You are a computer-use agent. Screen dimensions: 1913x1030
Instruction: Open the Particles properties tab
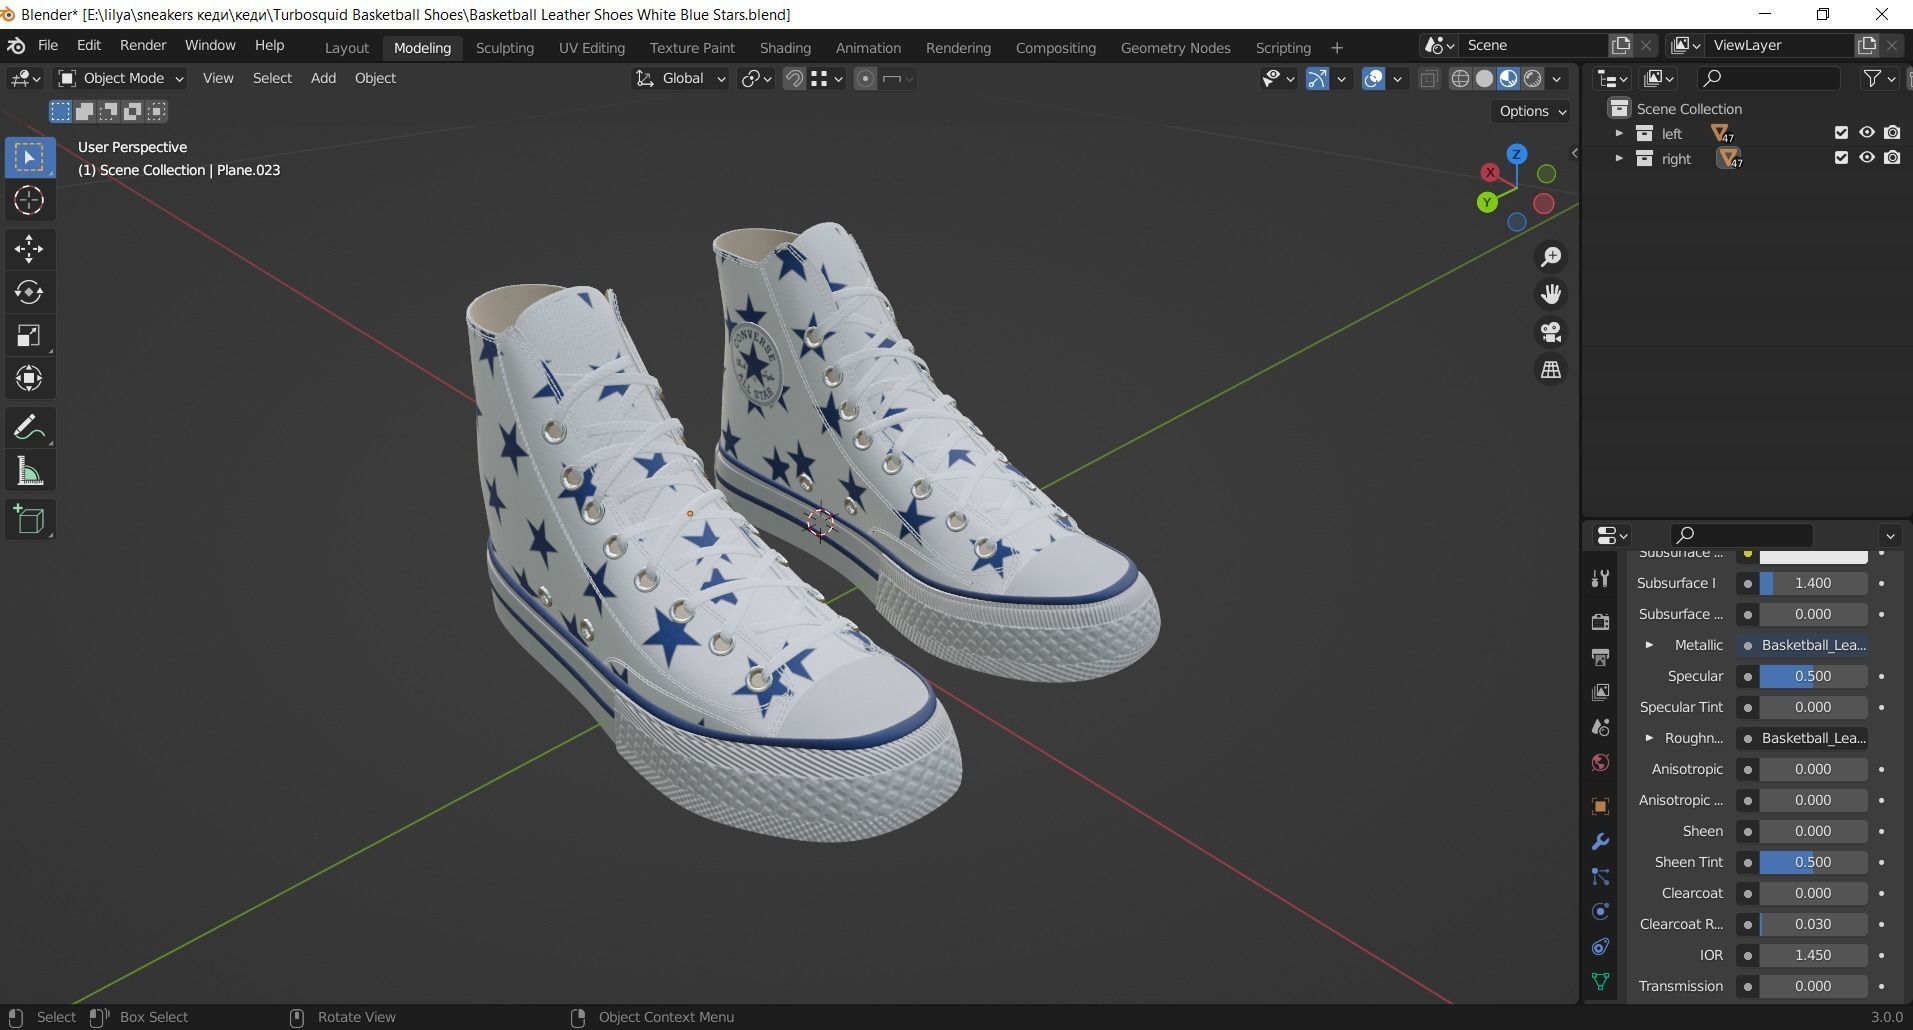click(x=1600, y=877)
